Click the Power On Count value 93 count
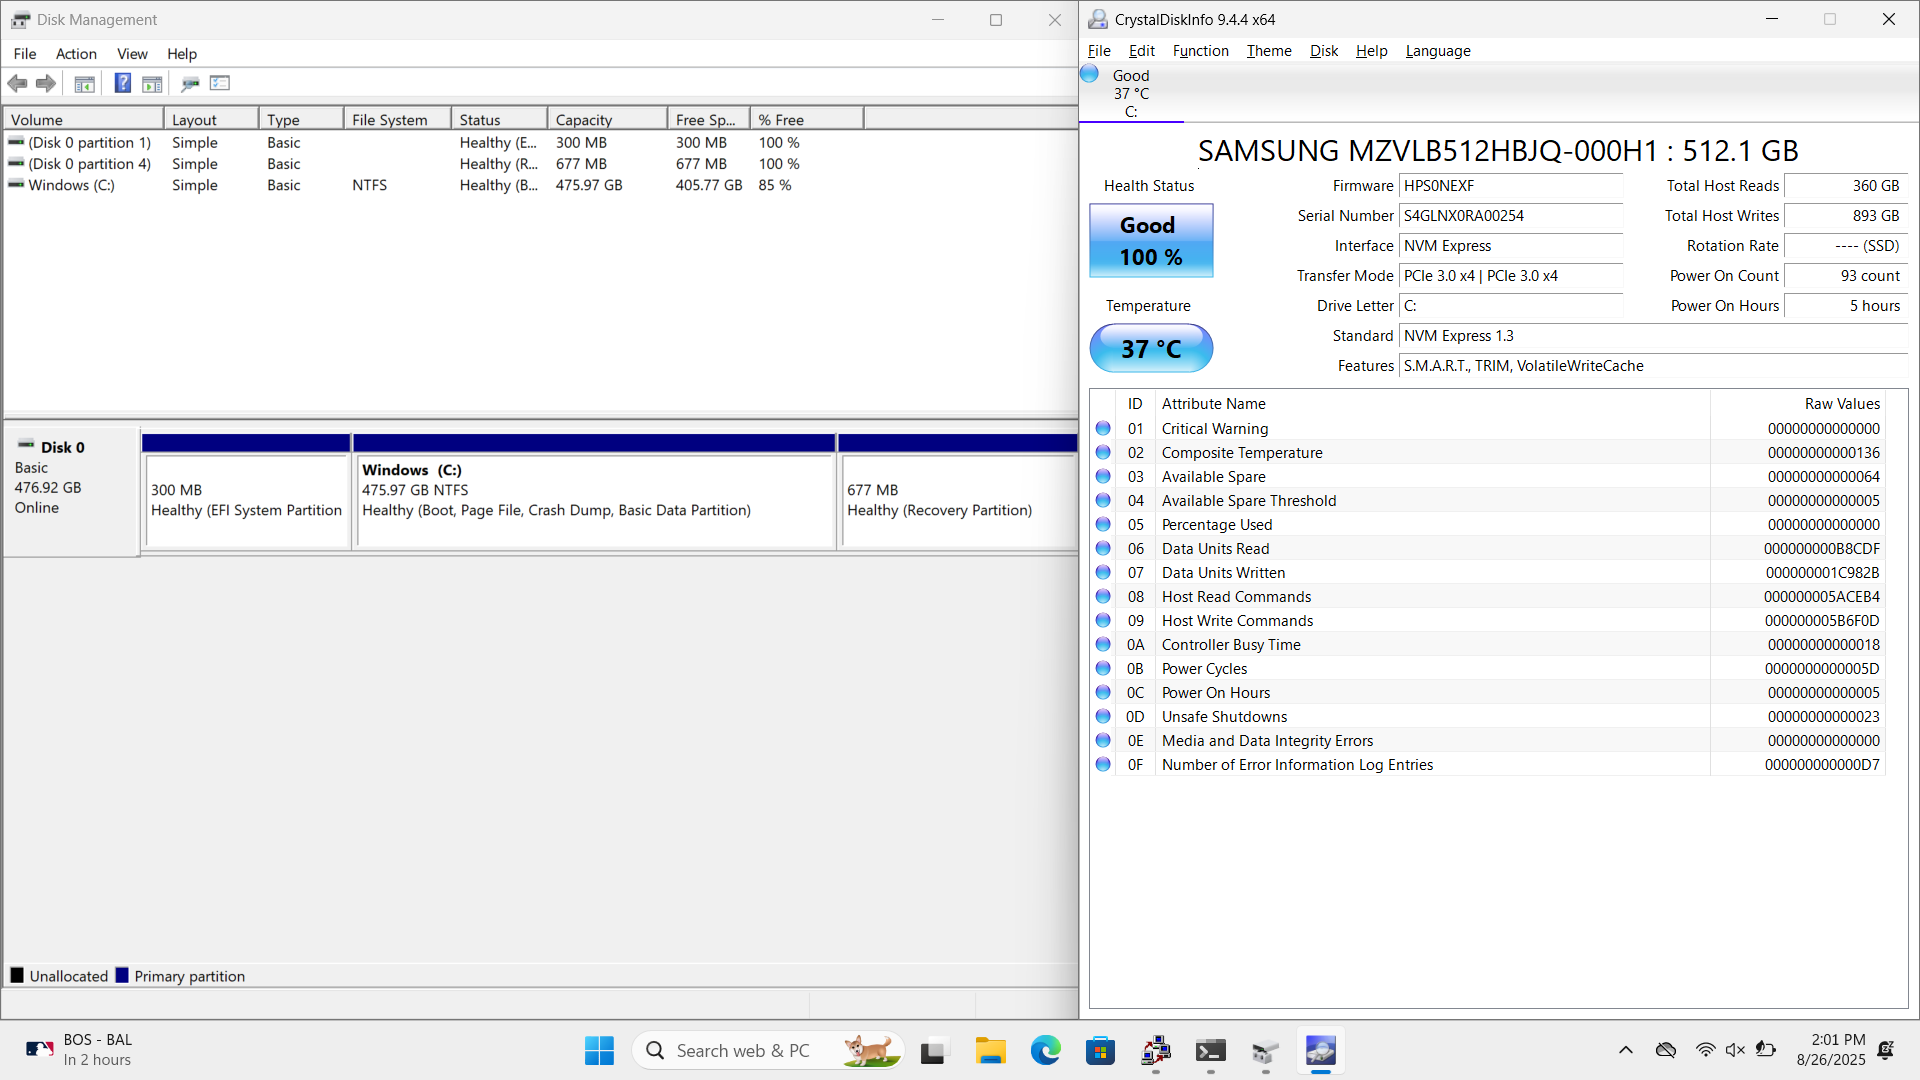The height and width of the screenshot is (1080, 1920). coord(1845,276)
